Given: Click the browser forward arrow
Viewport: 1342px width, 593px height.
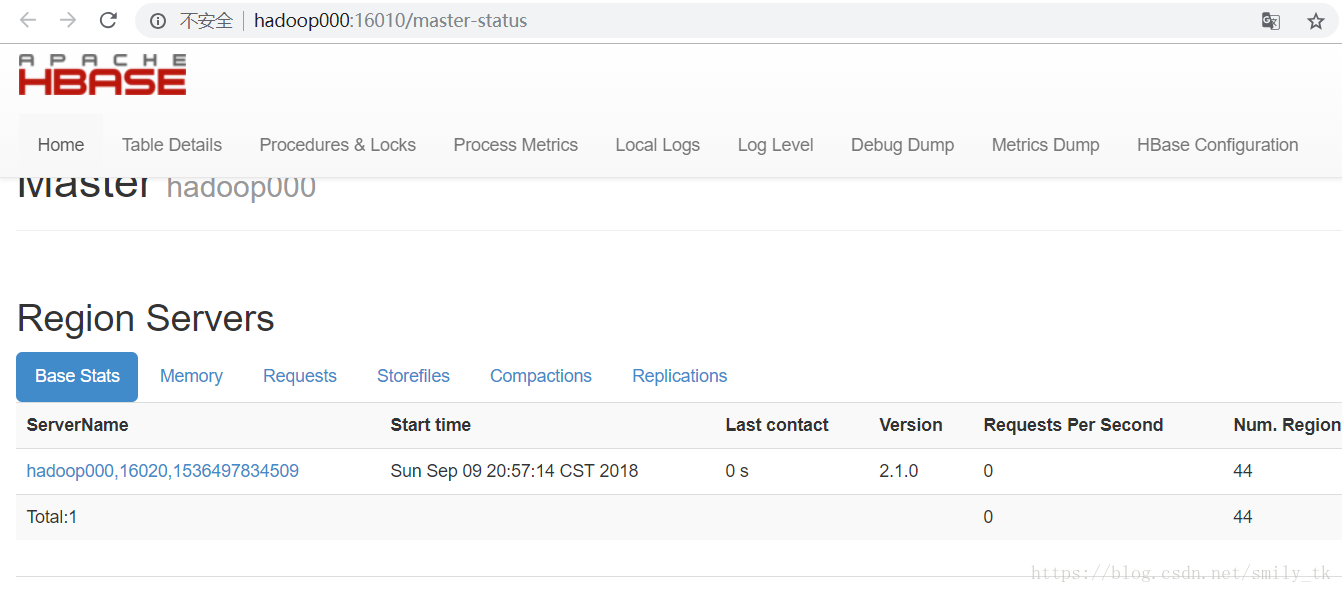Looking at the screenshot, I should [x=68, y=20].
